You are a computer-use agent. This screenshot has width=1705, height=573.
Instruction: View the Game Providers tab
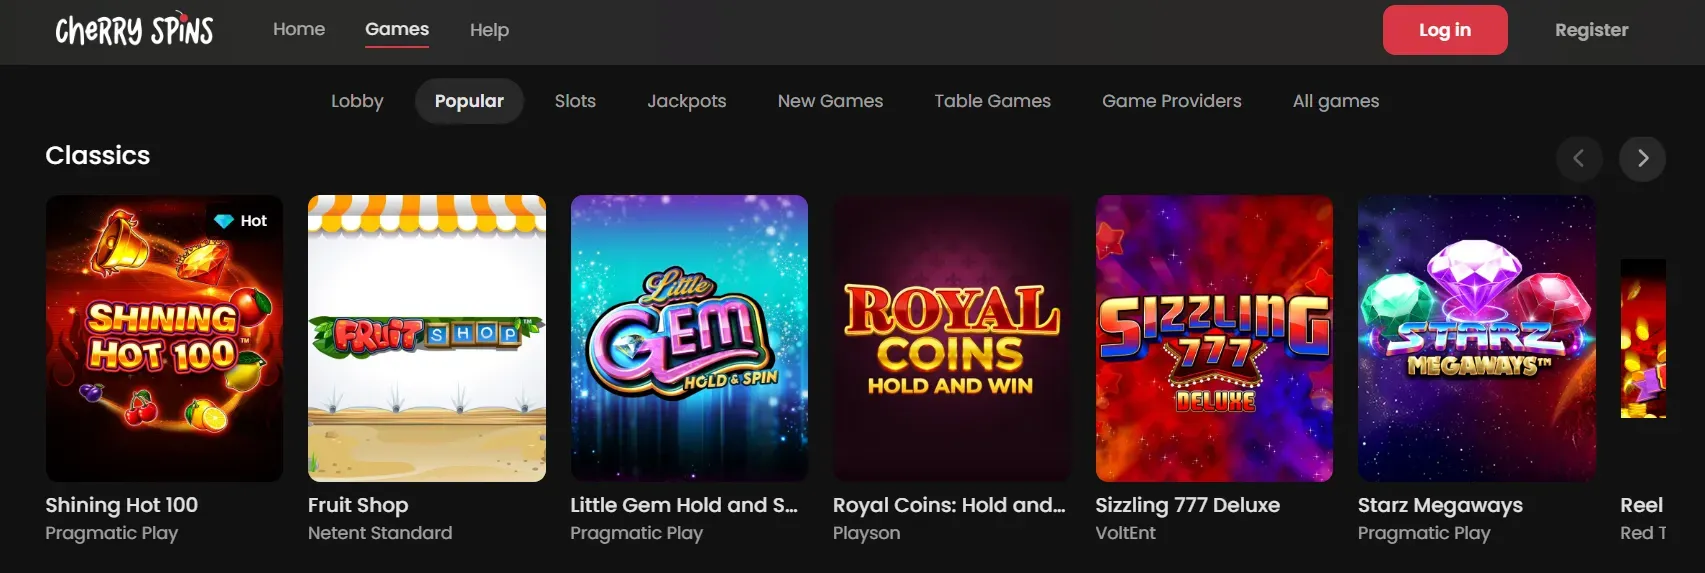click(1171, 101)
